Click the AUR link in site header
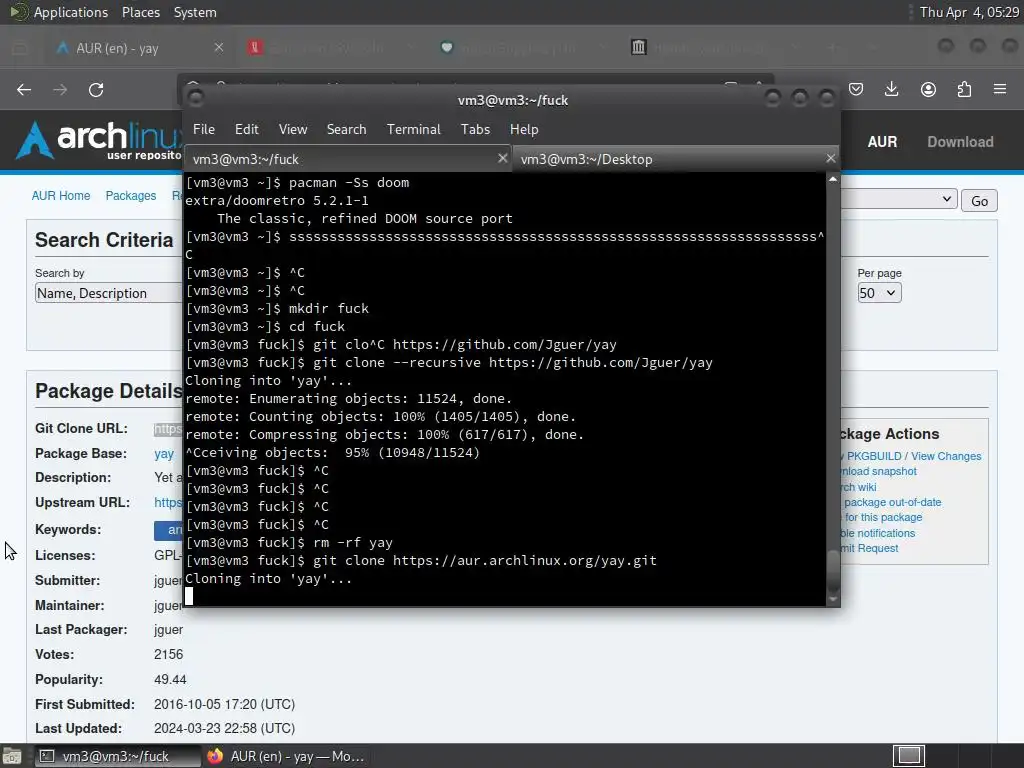Viewport: 1024px width, 768px height. tap(882, 142)
